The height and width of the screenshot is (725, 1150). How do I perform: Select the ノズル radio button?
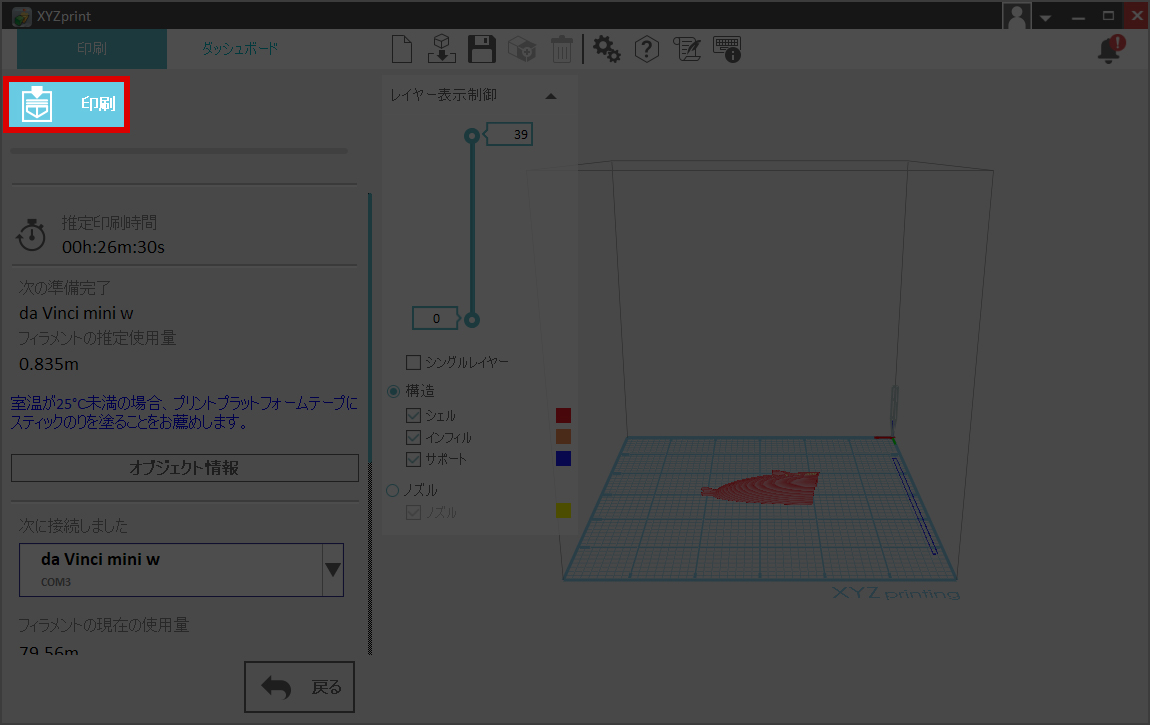tap(393, 490)
